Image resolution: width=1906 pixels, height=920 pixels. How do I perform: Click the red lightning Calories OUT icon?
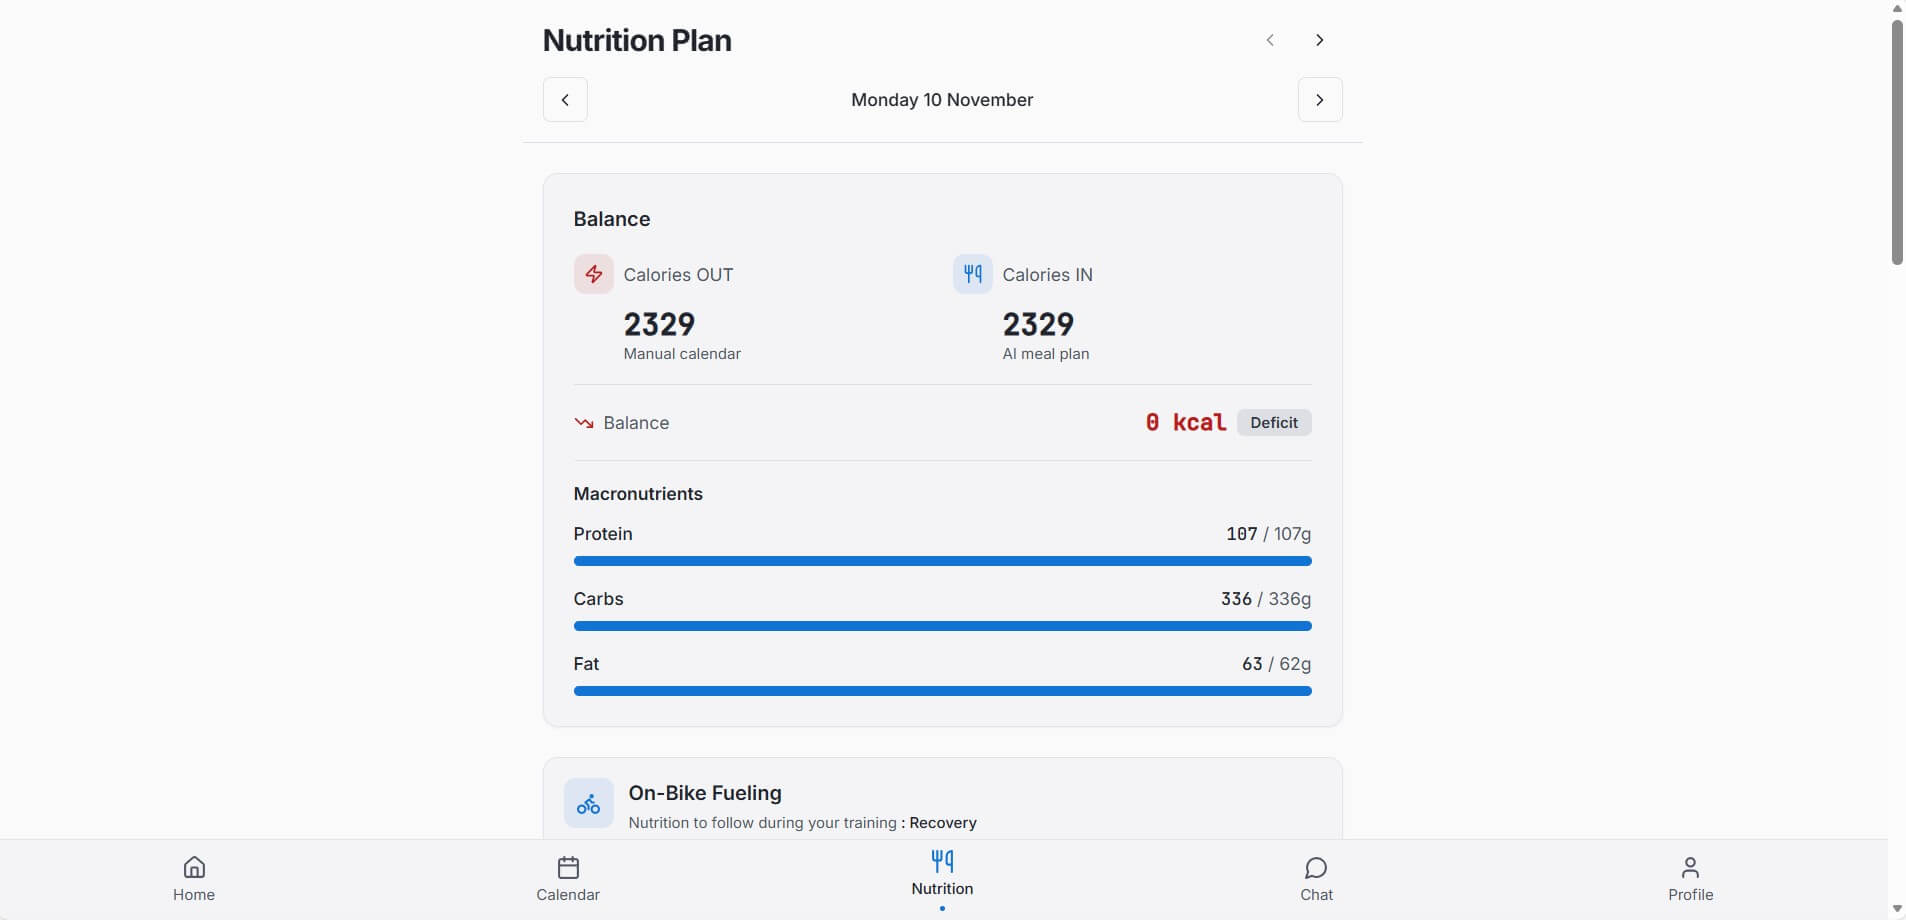click(x=593, y=274)
